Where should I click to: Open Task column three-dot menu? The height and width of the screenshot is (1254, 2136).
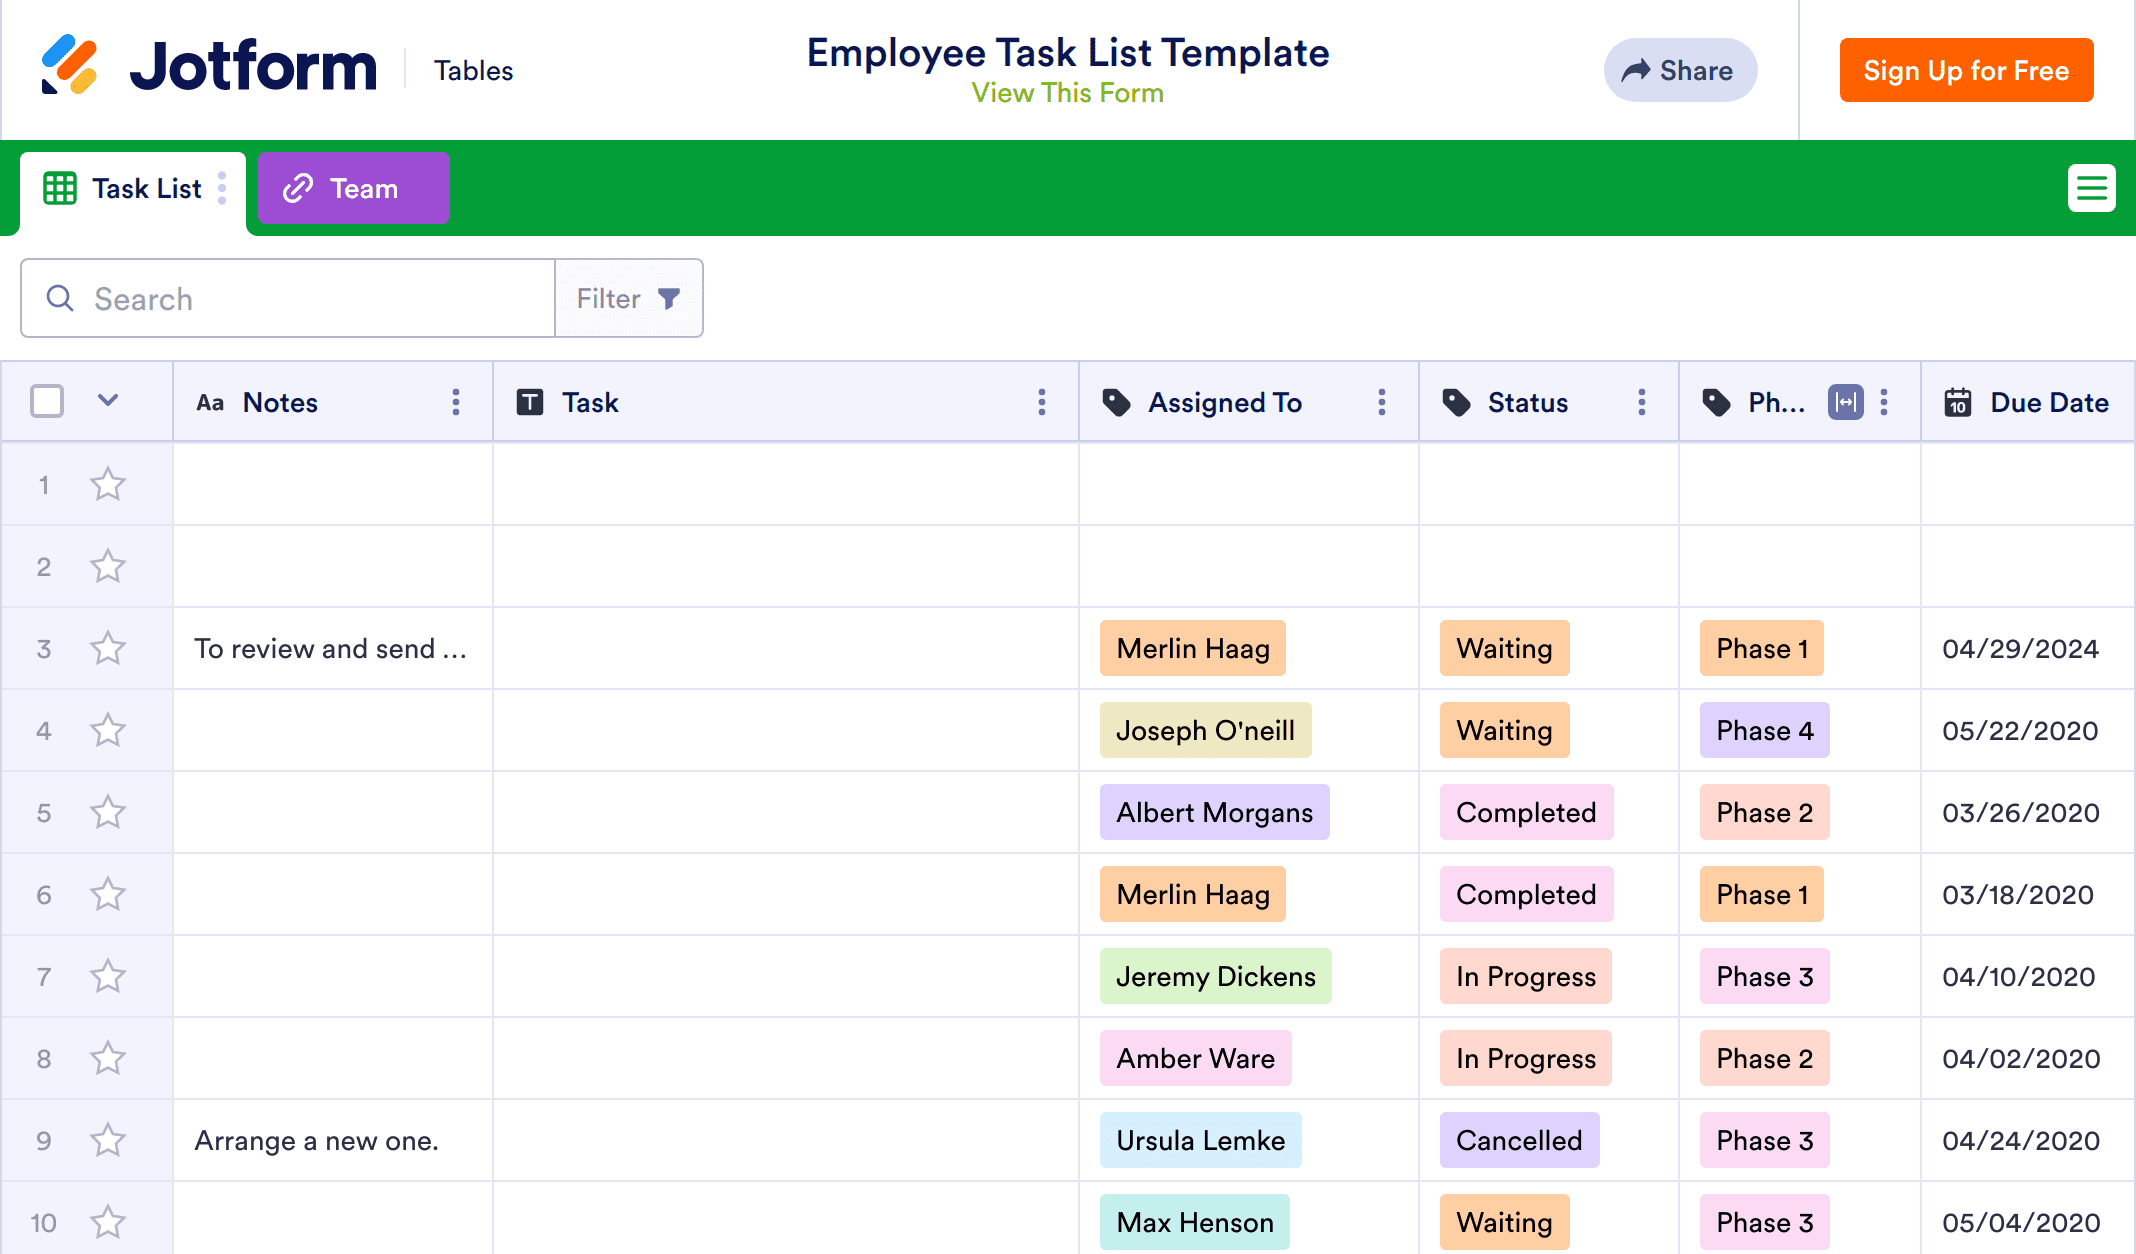tap(1042, 402)
